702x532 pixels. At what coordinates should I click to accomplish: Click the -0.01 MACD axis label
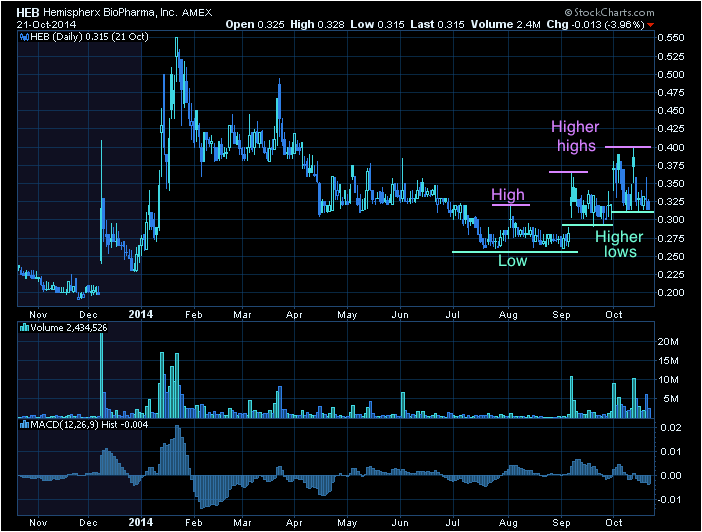click(x=669, y=500)
